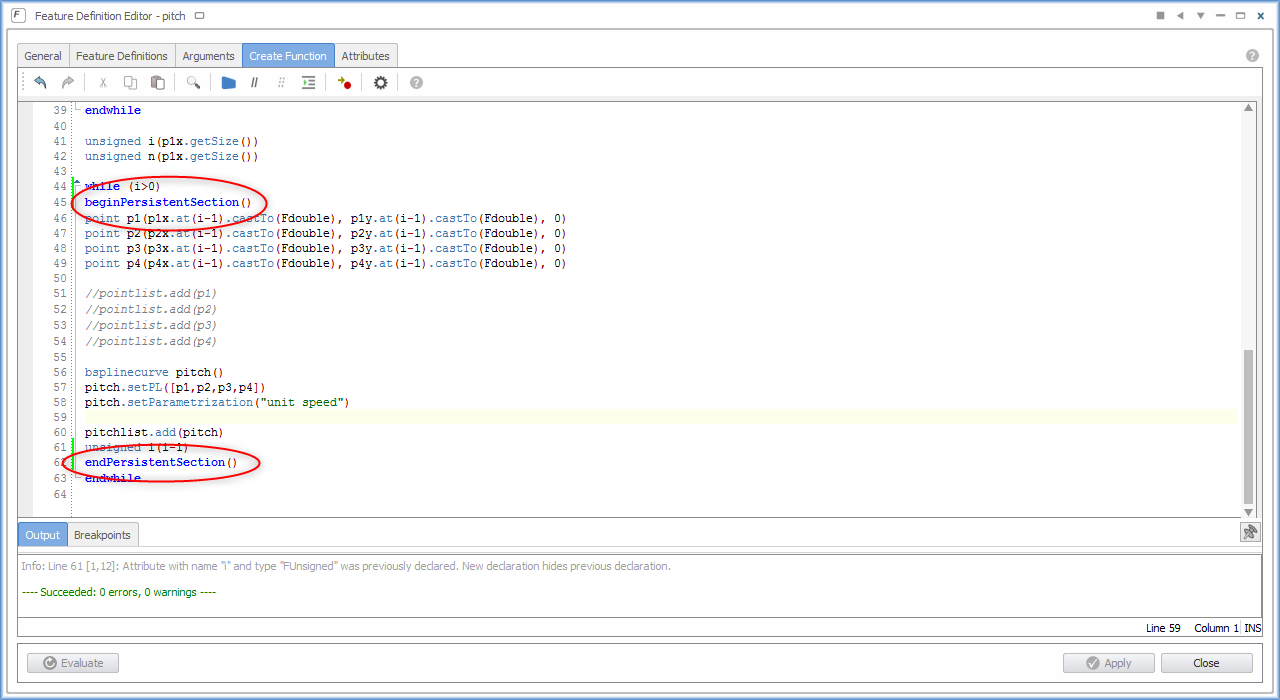
Task: Toggle the gutter marker beside line 45
Action: pos(72,202)
